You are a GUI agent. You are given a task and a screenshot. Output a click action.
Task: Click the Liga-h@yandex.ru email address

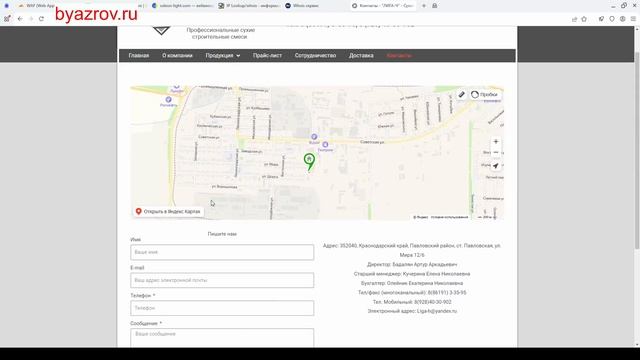437,311
